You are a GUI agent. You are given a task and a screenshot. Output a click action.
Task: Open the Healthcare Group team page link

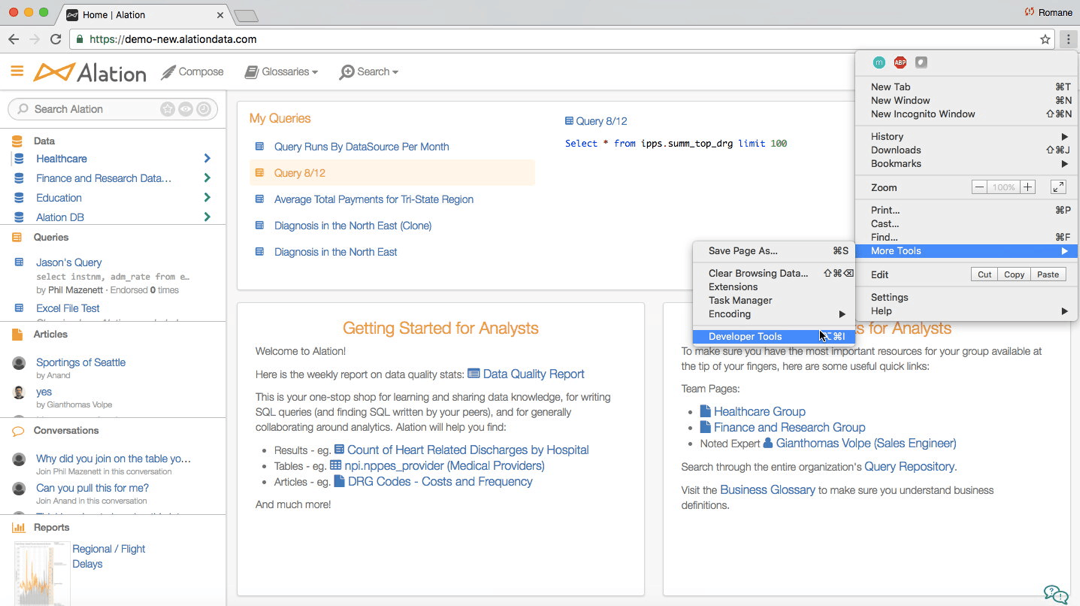[x=753, y=411]
